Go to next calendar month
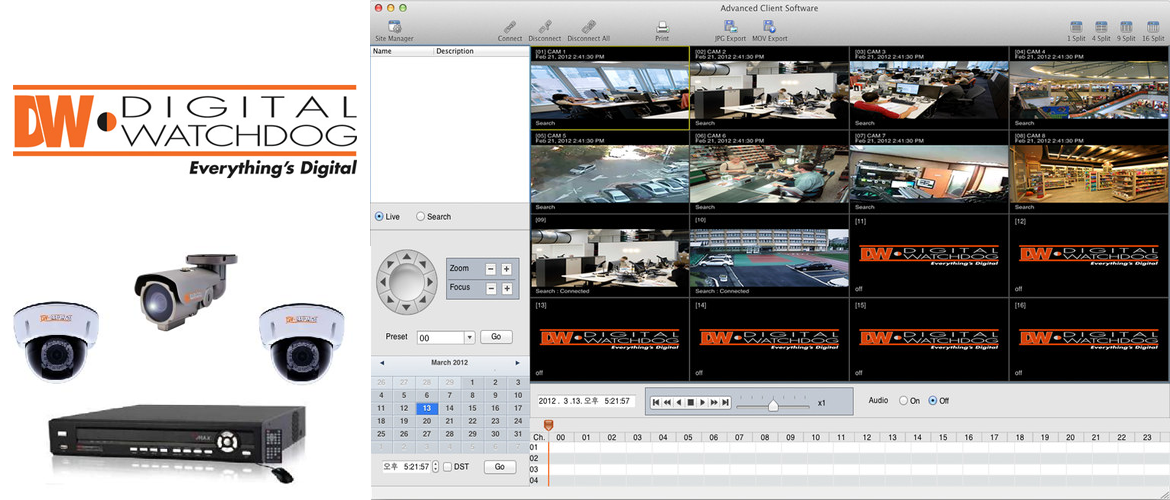This screenshot has height=500, width=1170. click(517, 363)
